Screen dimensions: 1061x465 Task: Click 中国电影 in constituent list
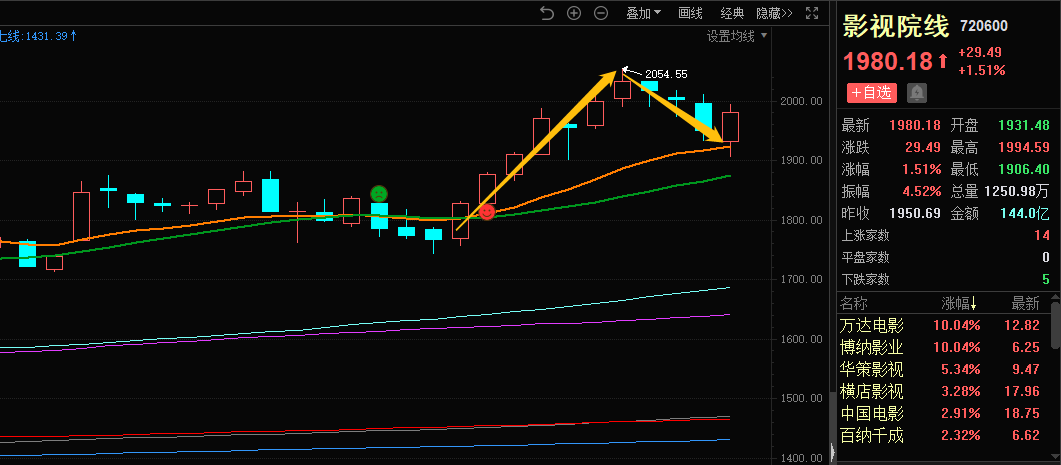pos(872,413)
